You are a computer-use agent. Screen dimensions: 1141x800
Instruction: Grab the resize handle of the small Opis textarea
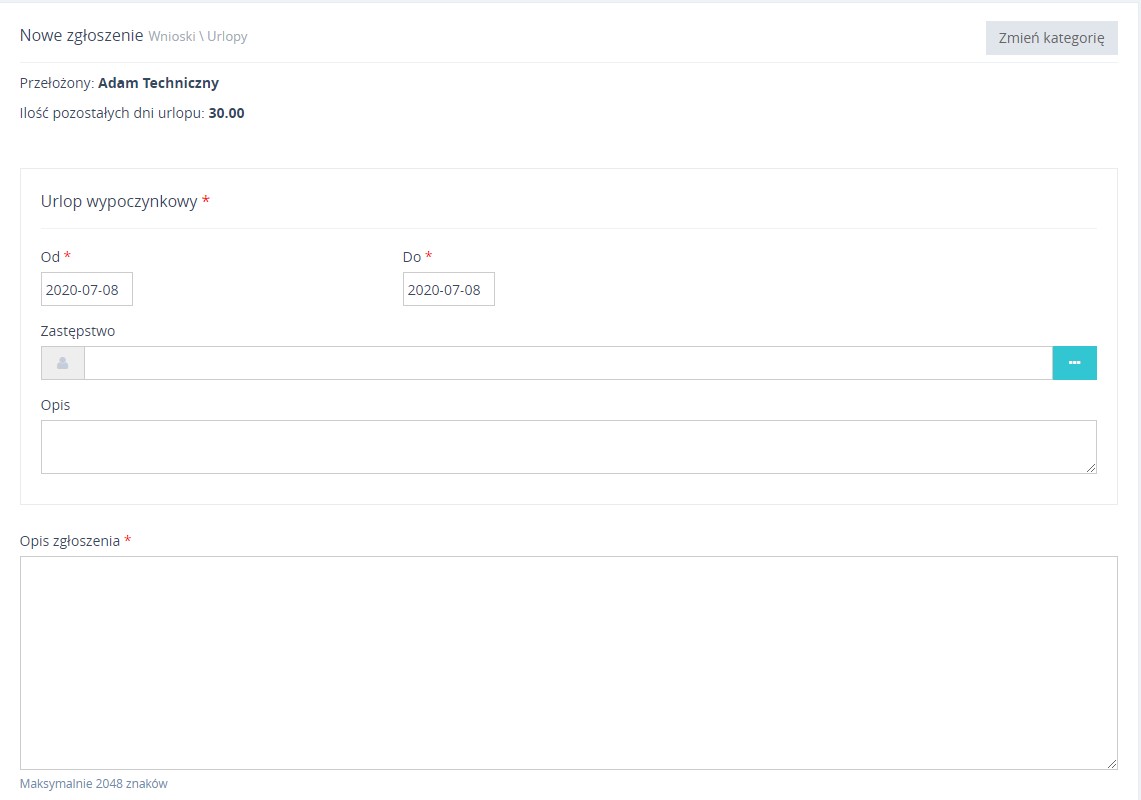(1091, 468)
